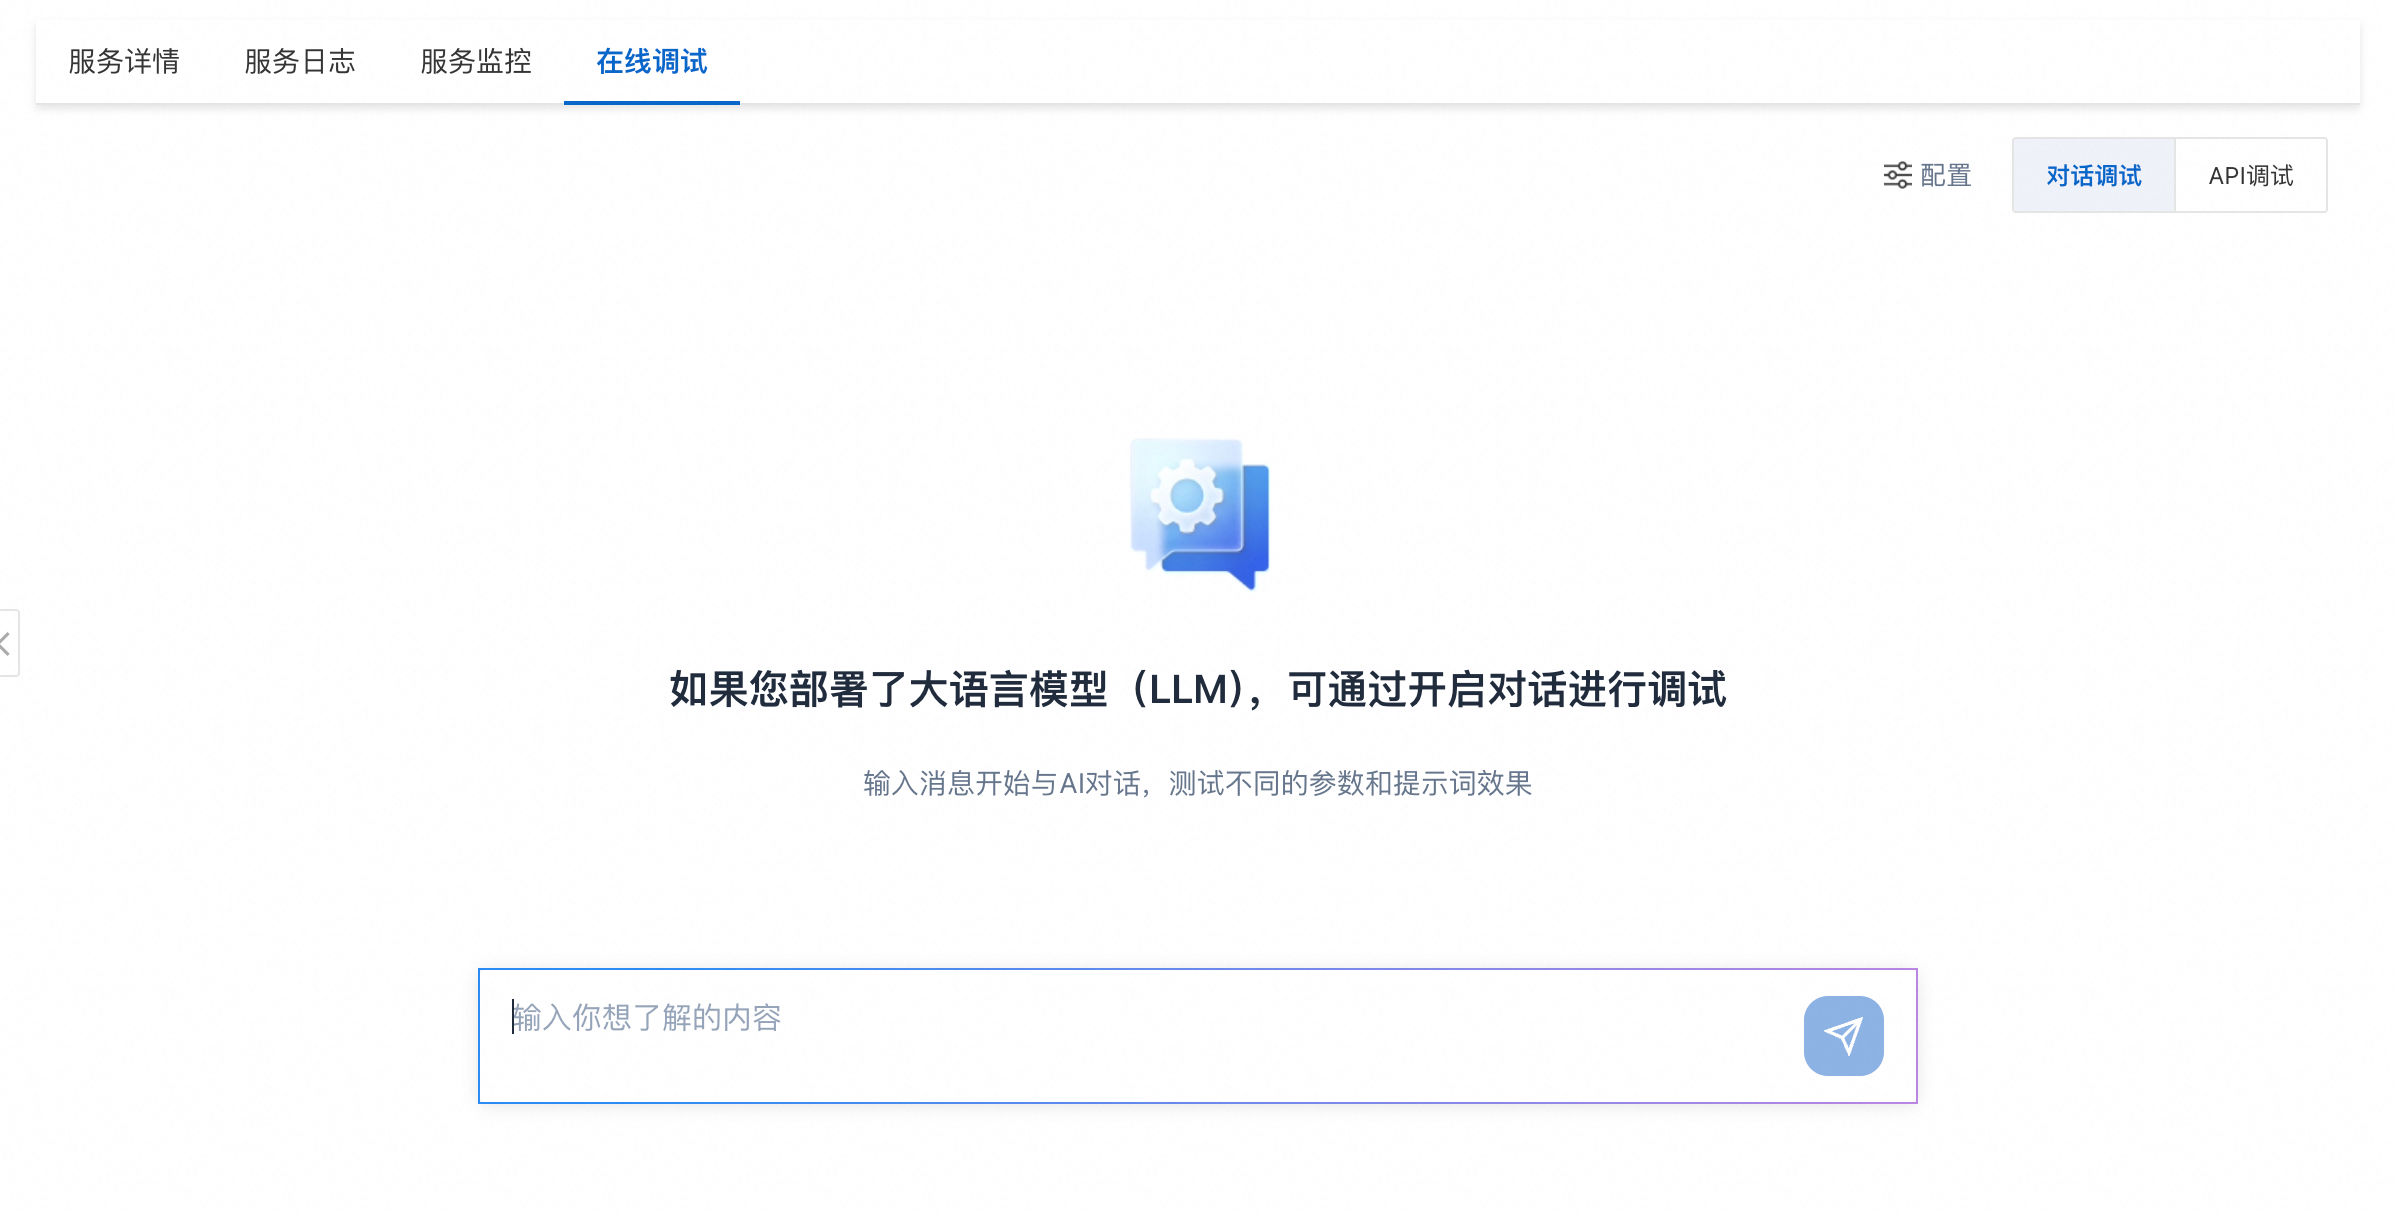Image resolution: width=2394 pixels, height=1214 pixels.
Task: Click blank area of the top tab bar
Action: (x=1500, y=62)
